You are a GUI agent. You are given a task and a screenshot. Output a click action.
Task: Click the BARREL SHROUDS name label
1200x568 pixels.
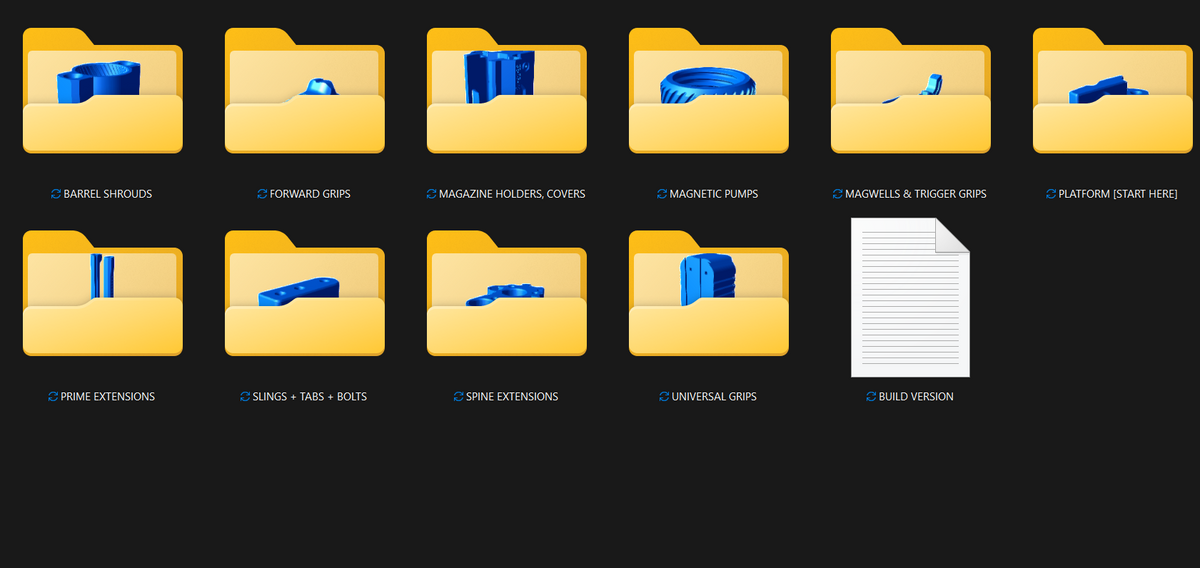click(x=108, y=194)
